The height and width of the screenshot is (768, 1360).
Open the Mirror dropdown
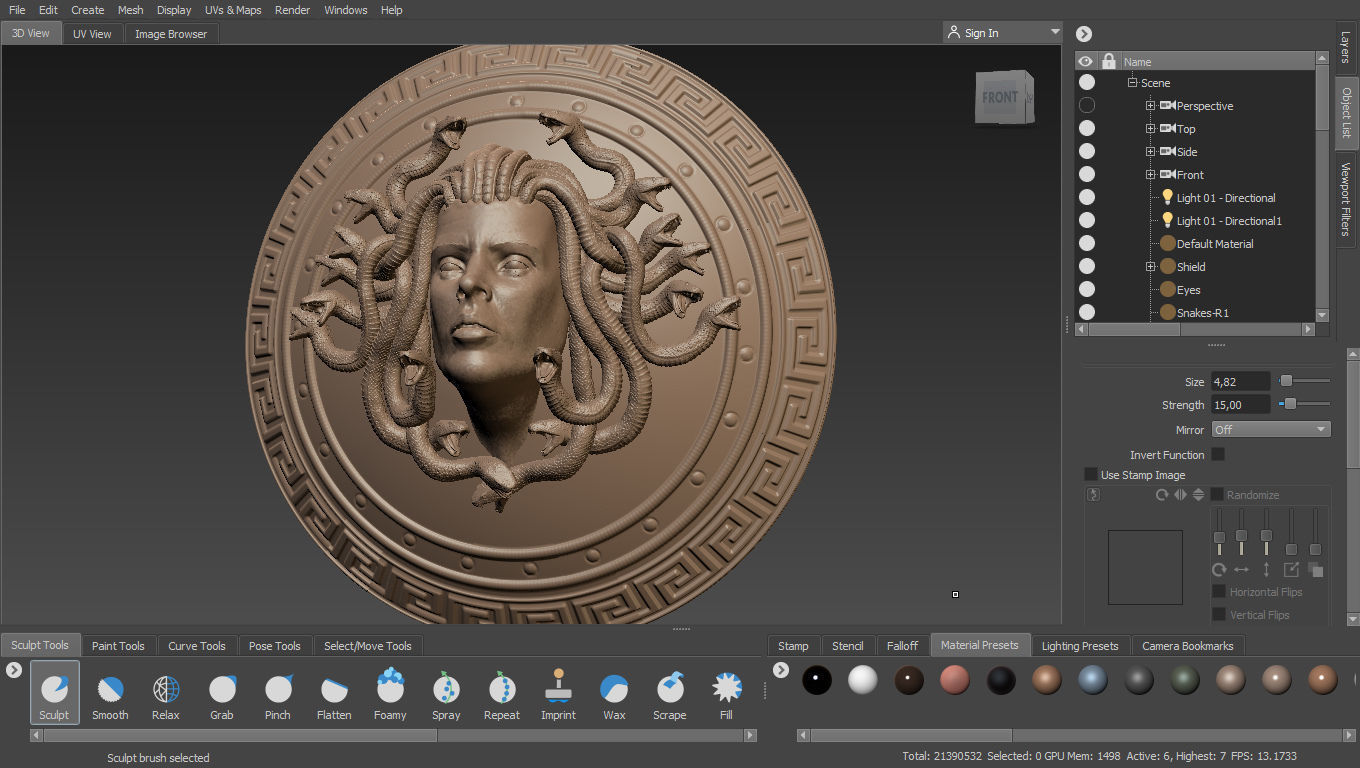pyautogui.click(x=1271, y=429)
